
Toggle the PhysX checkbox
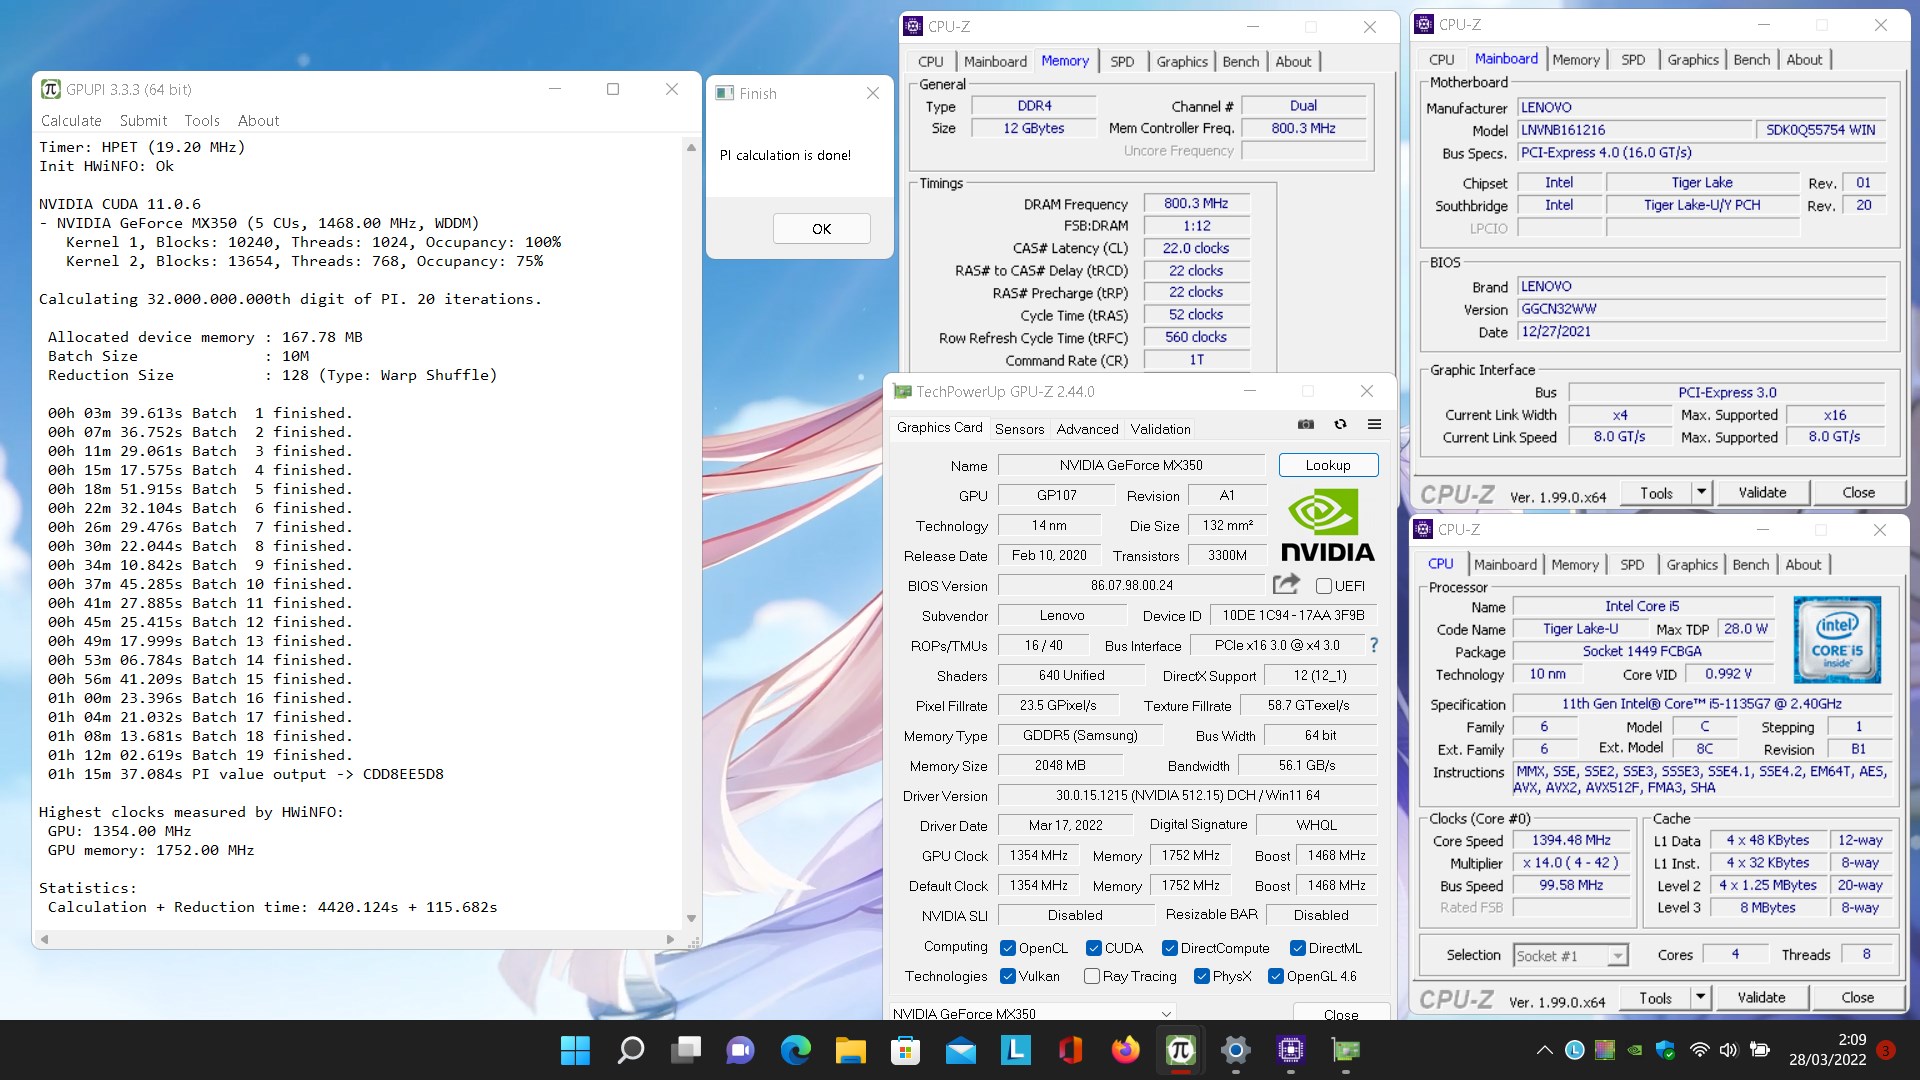[1202, 976]
